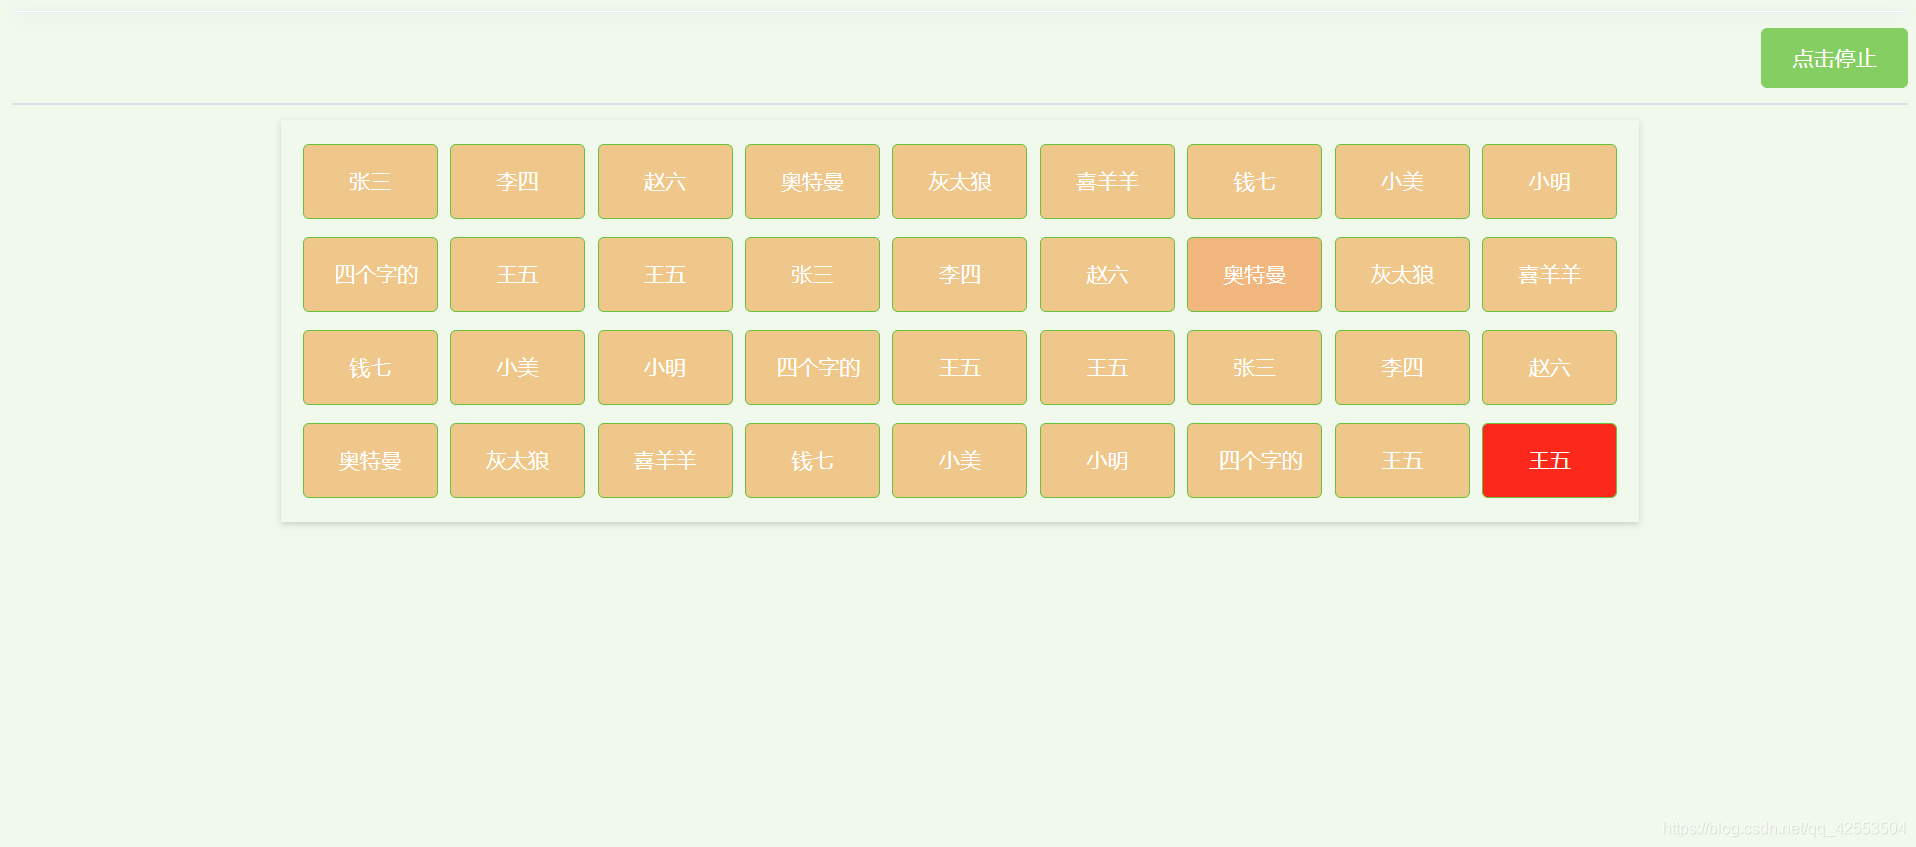Image resolution: width=1916 pixels, height=847 pixels.
Task: Pick 小明 card in the third row
Action: pyautogui.click(x=665, y=367)
